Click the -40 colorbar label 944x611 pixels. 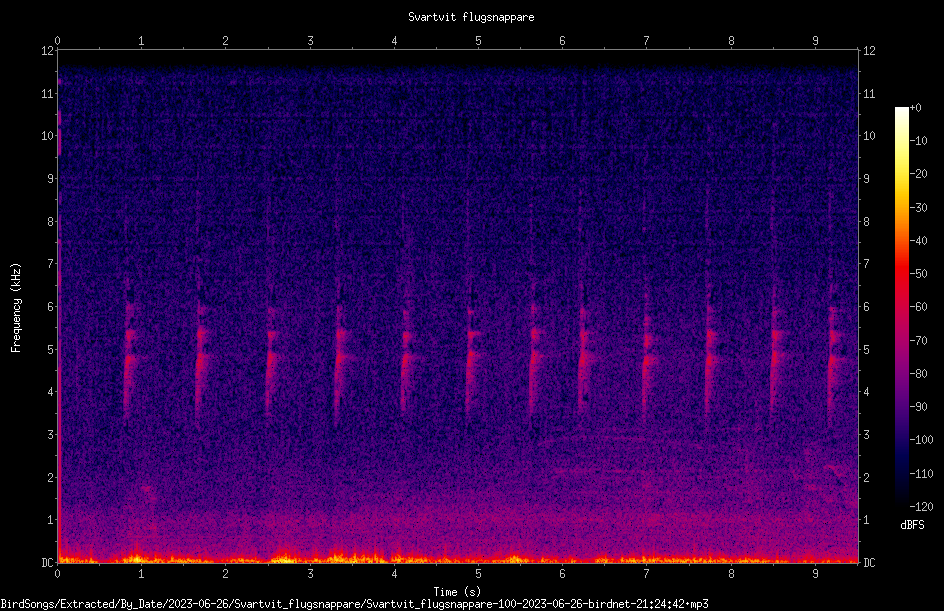(x=919, y=241)
